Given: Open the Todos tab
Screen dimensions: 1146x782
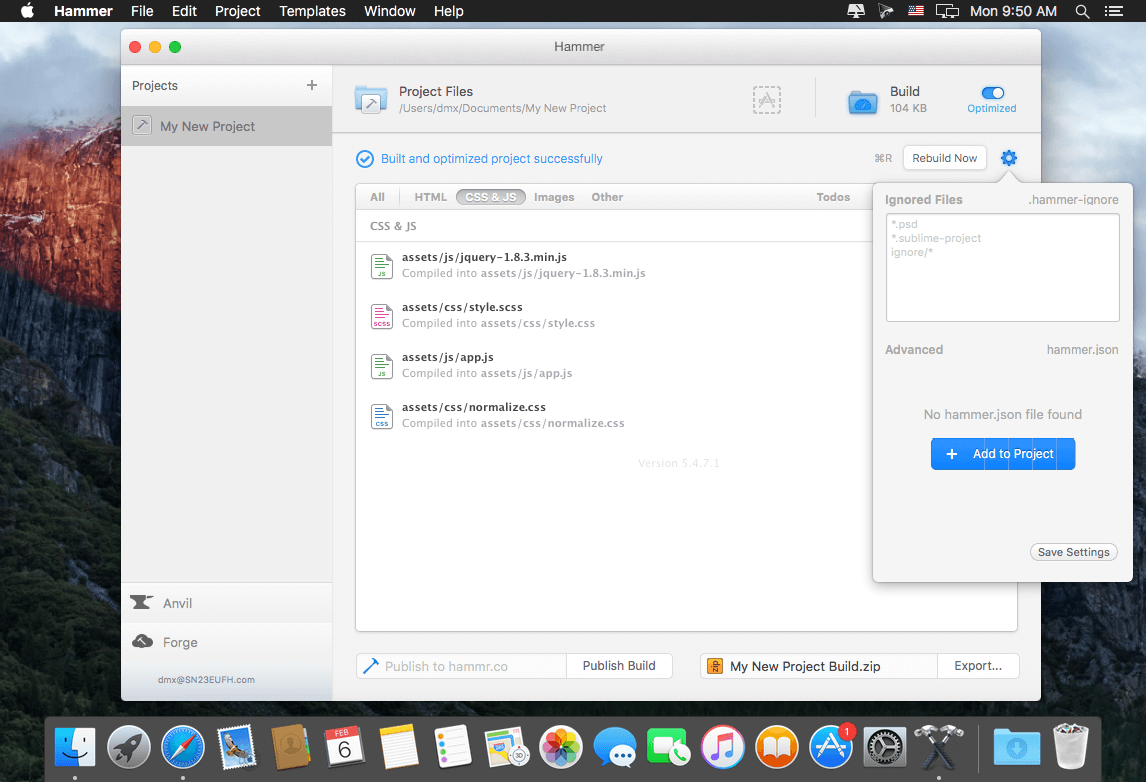Looking at the screenshot, I should click(833, 197).
